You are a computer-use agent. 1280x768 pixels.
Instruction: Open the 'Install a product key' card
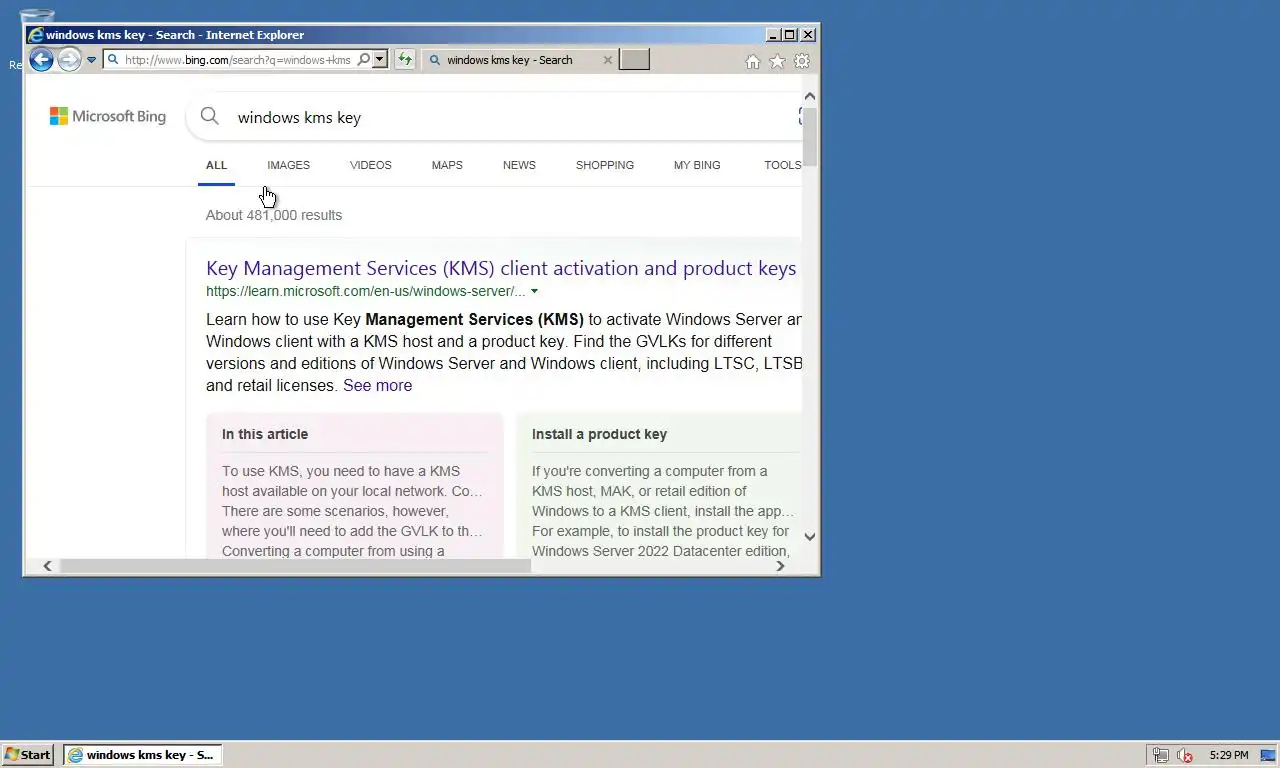[x=660, y=486]
